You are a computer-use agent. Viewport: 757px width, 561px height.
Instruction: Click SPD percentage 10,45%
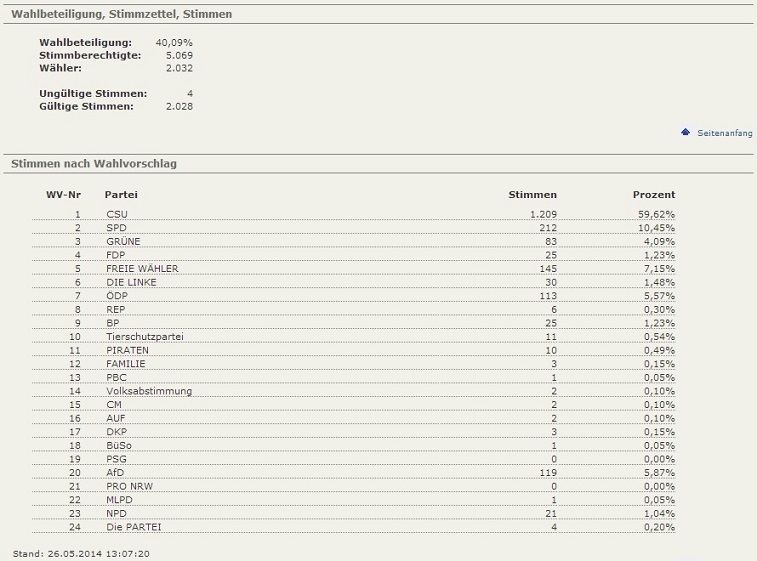[657, 228]
